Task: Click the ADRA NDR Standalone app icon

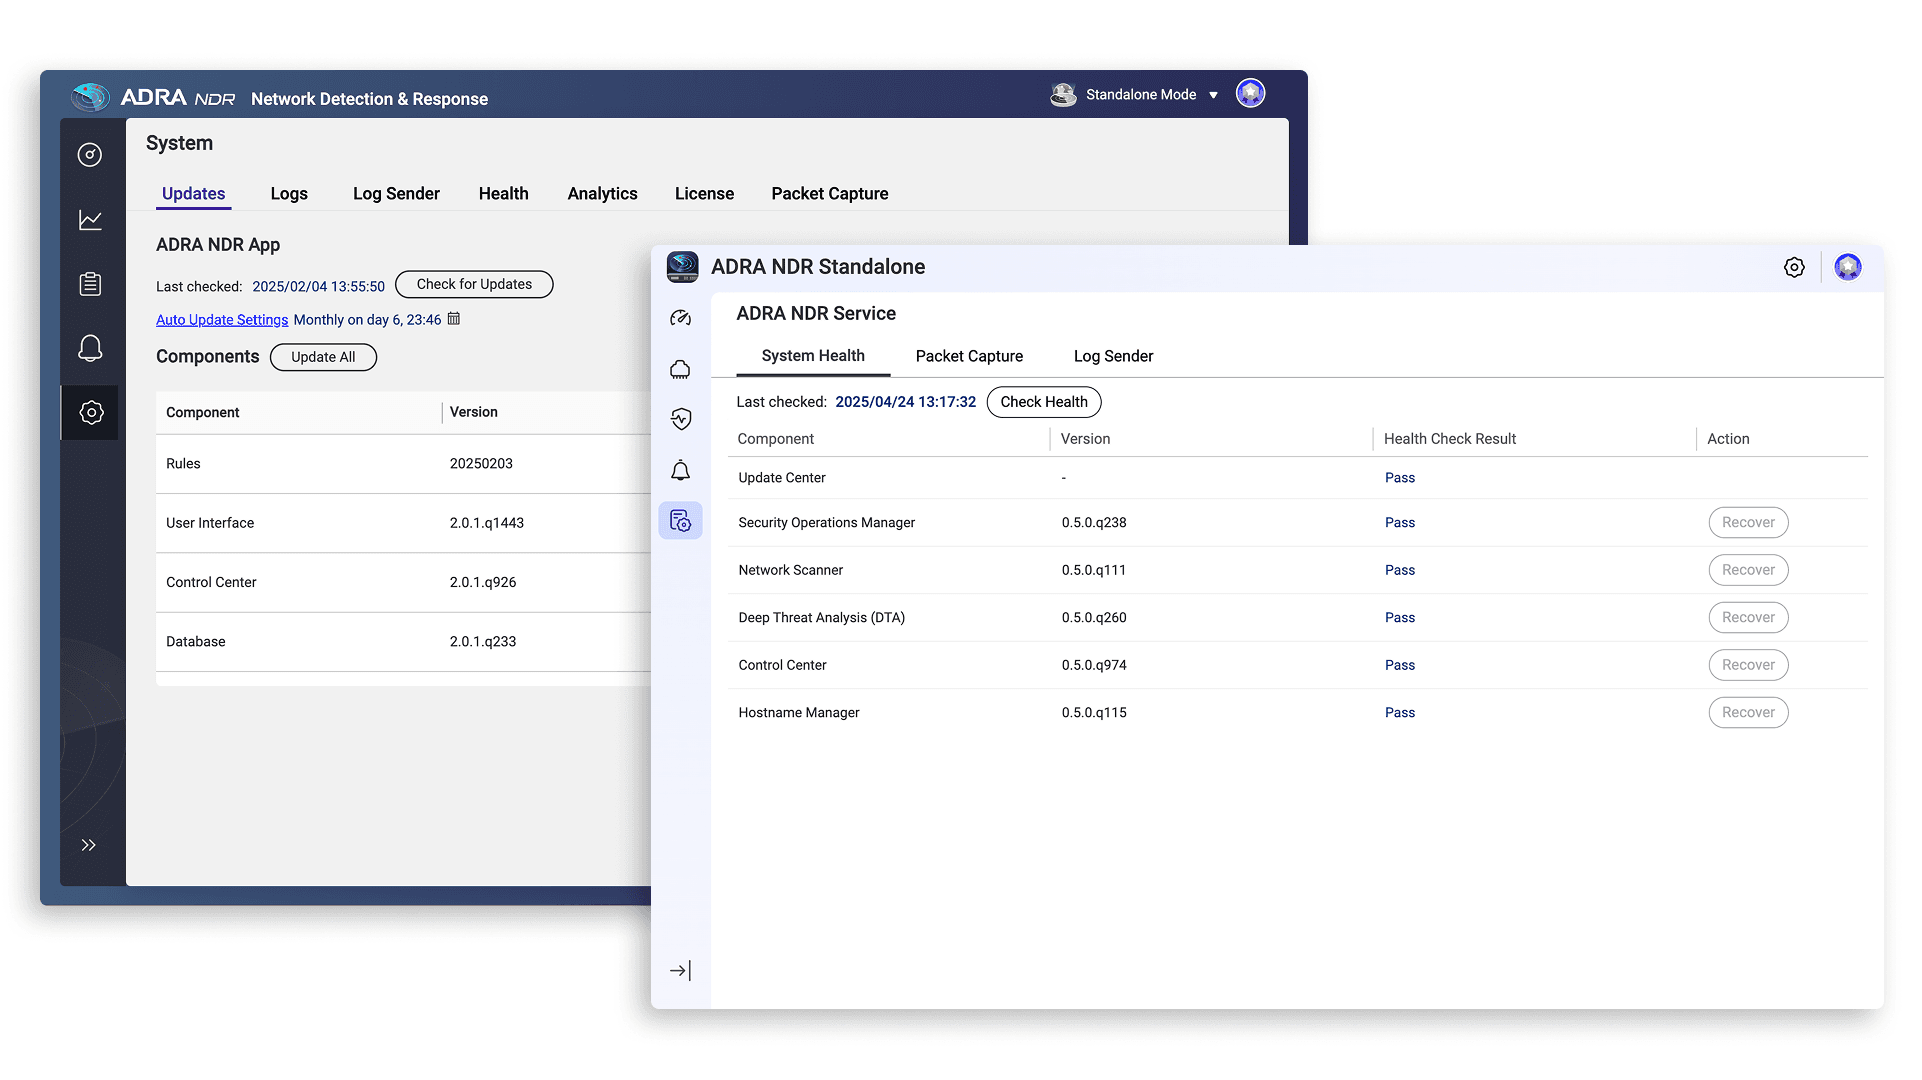Action: click(x=683, y=267)
